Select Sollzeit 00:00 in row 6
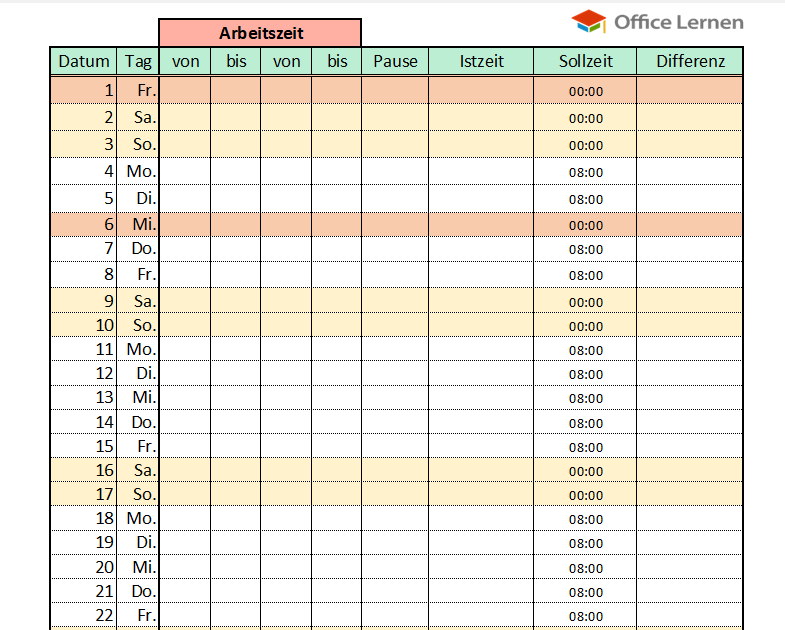 (x=585, y=225)
